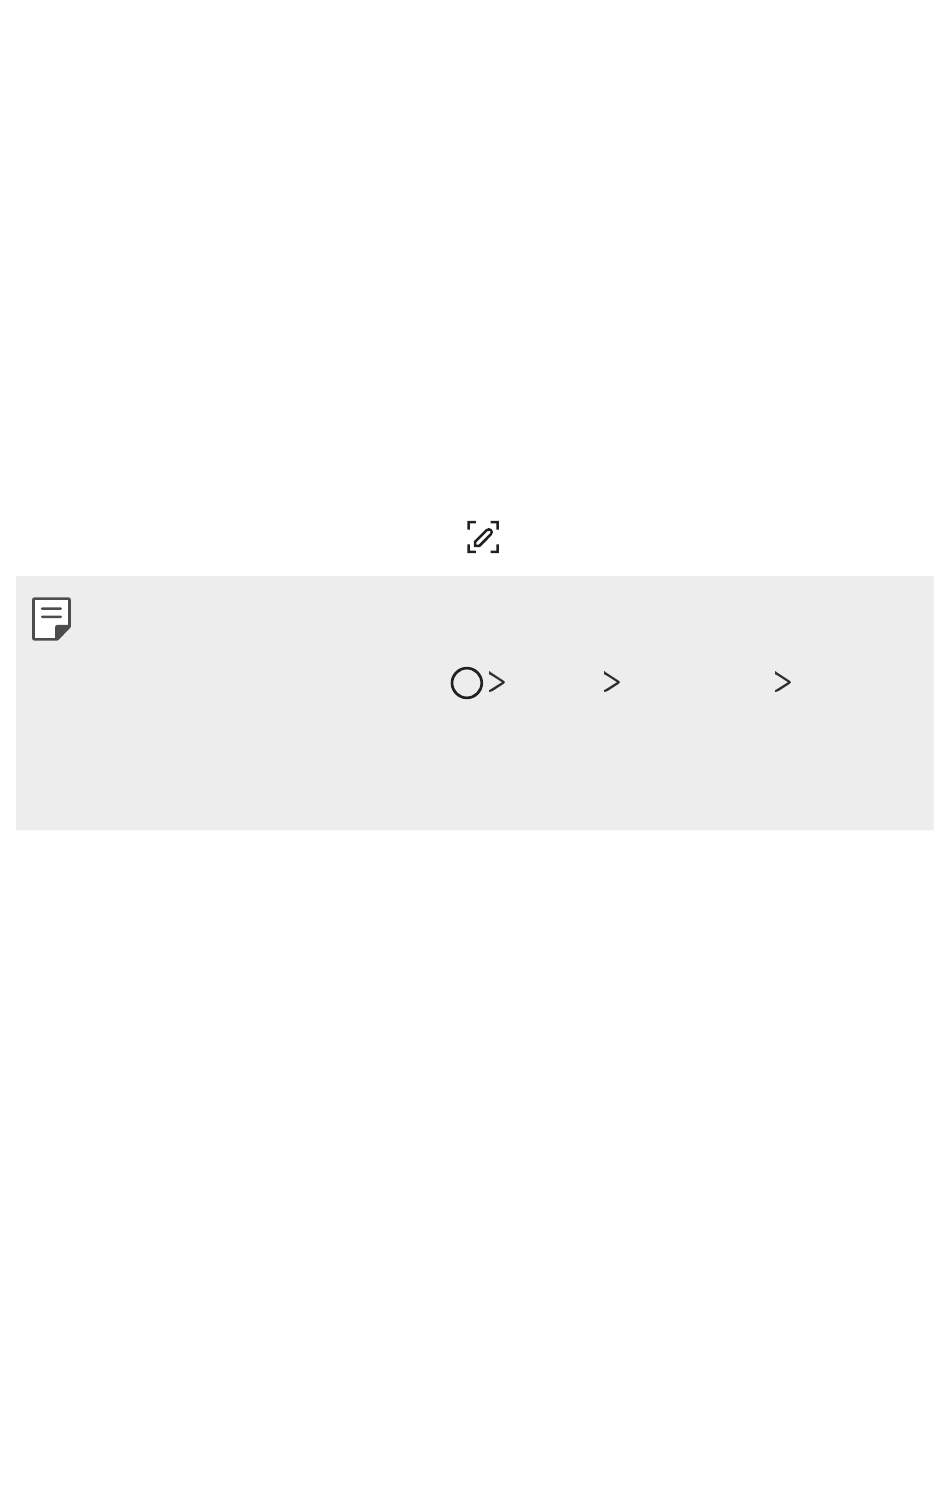Tap the Capture+ pencil-in-frame icon
Viewport: 950px width, 1489px height.
pyautogui.click(x=483, y=537)
